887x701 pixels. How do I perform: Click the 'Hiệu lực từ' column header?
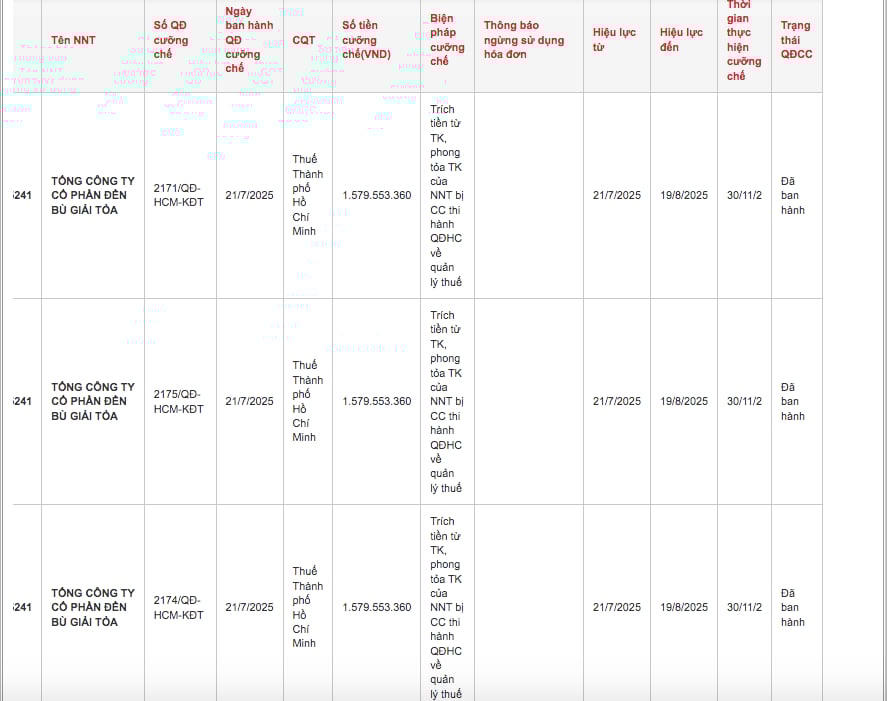click(x=614, y=40)
